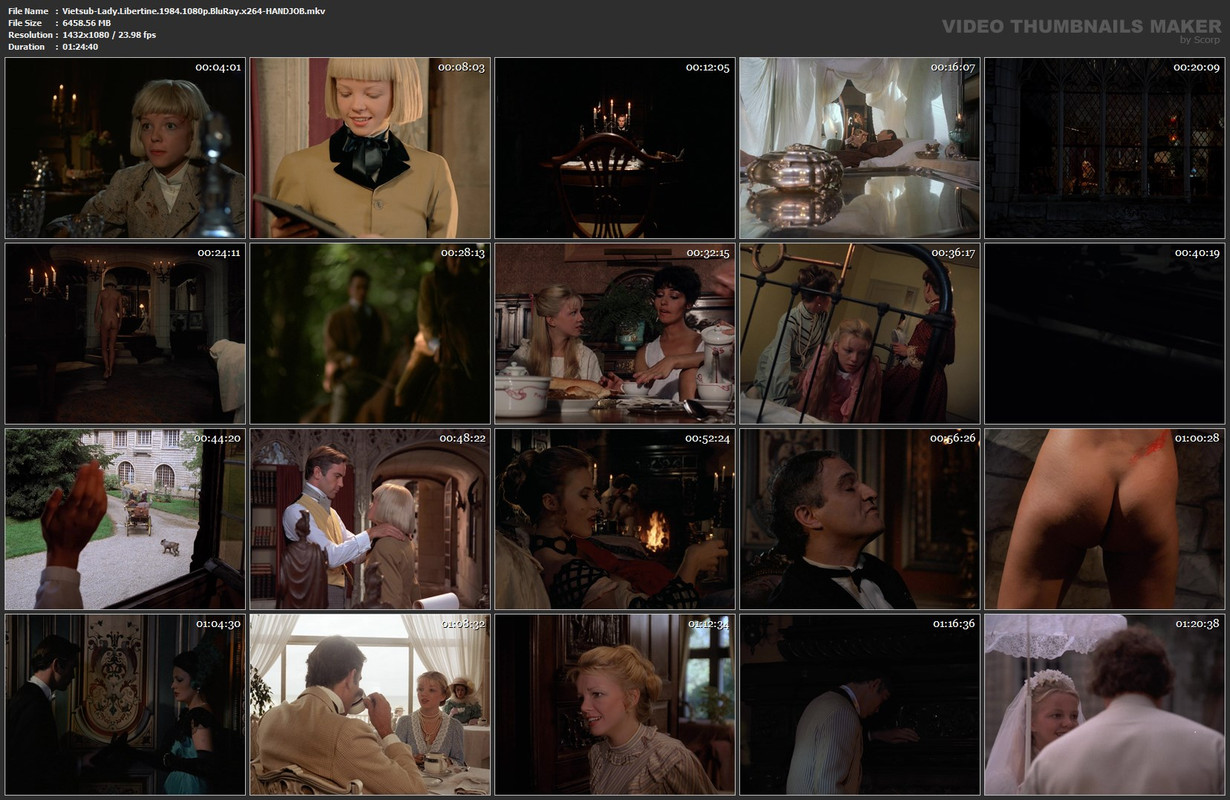
Task: Click the thumbnail stamped 01:00:28
Action: (1105, 520)
